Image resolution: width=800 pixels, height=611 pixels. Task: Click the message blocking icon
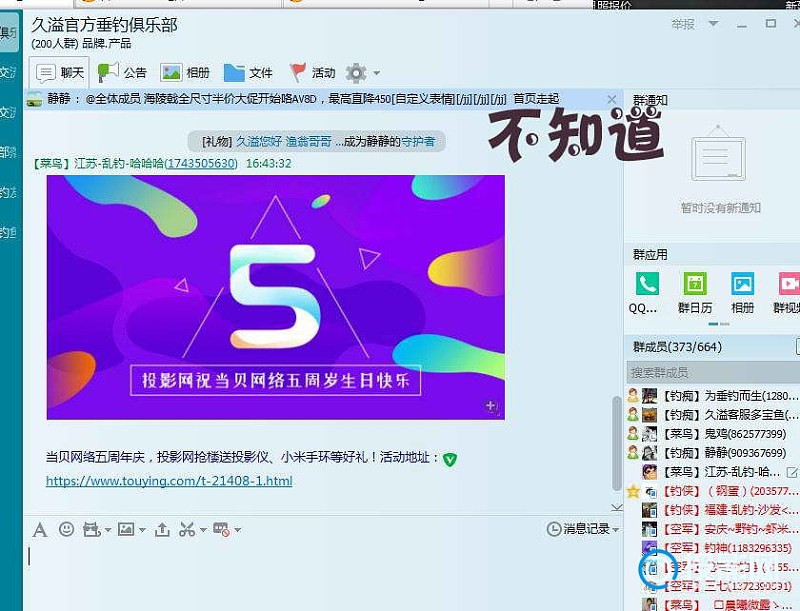[x=221, y=530]
